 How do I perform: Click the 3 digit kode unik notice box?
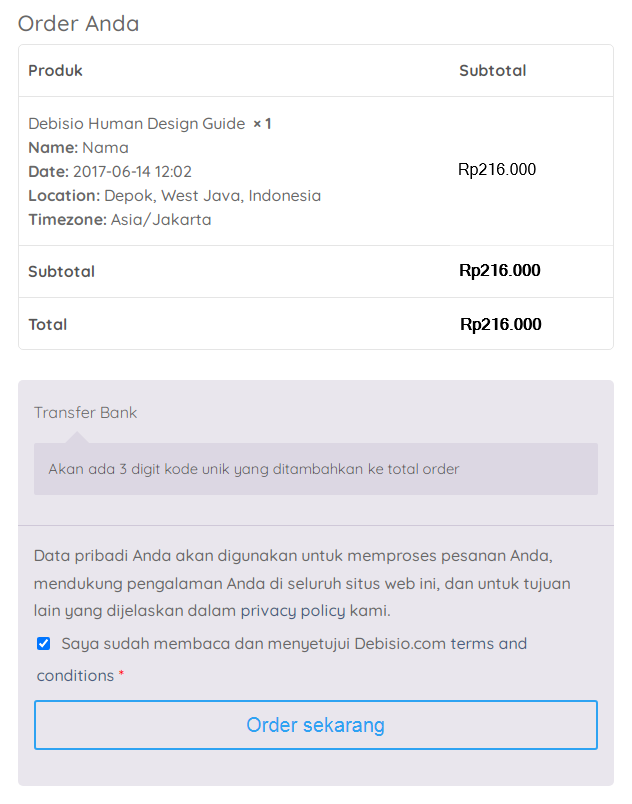click(x=315, y=469)
